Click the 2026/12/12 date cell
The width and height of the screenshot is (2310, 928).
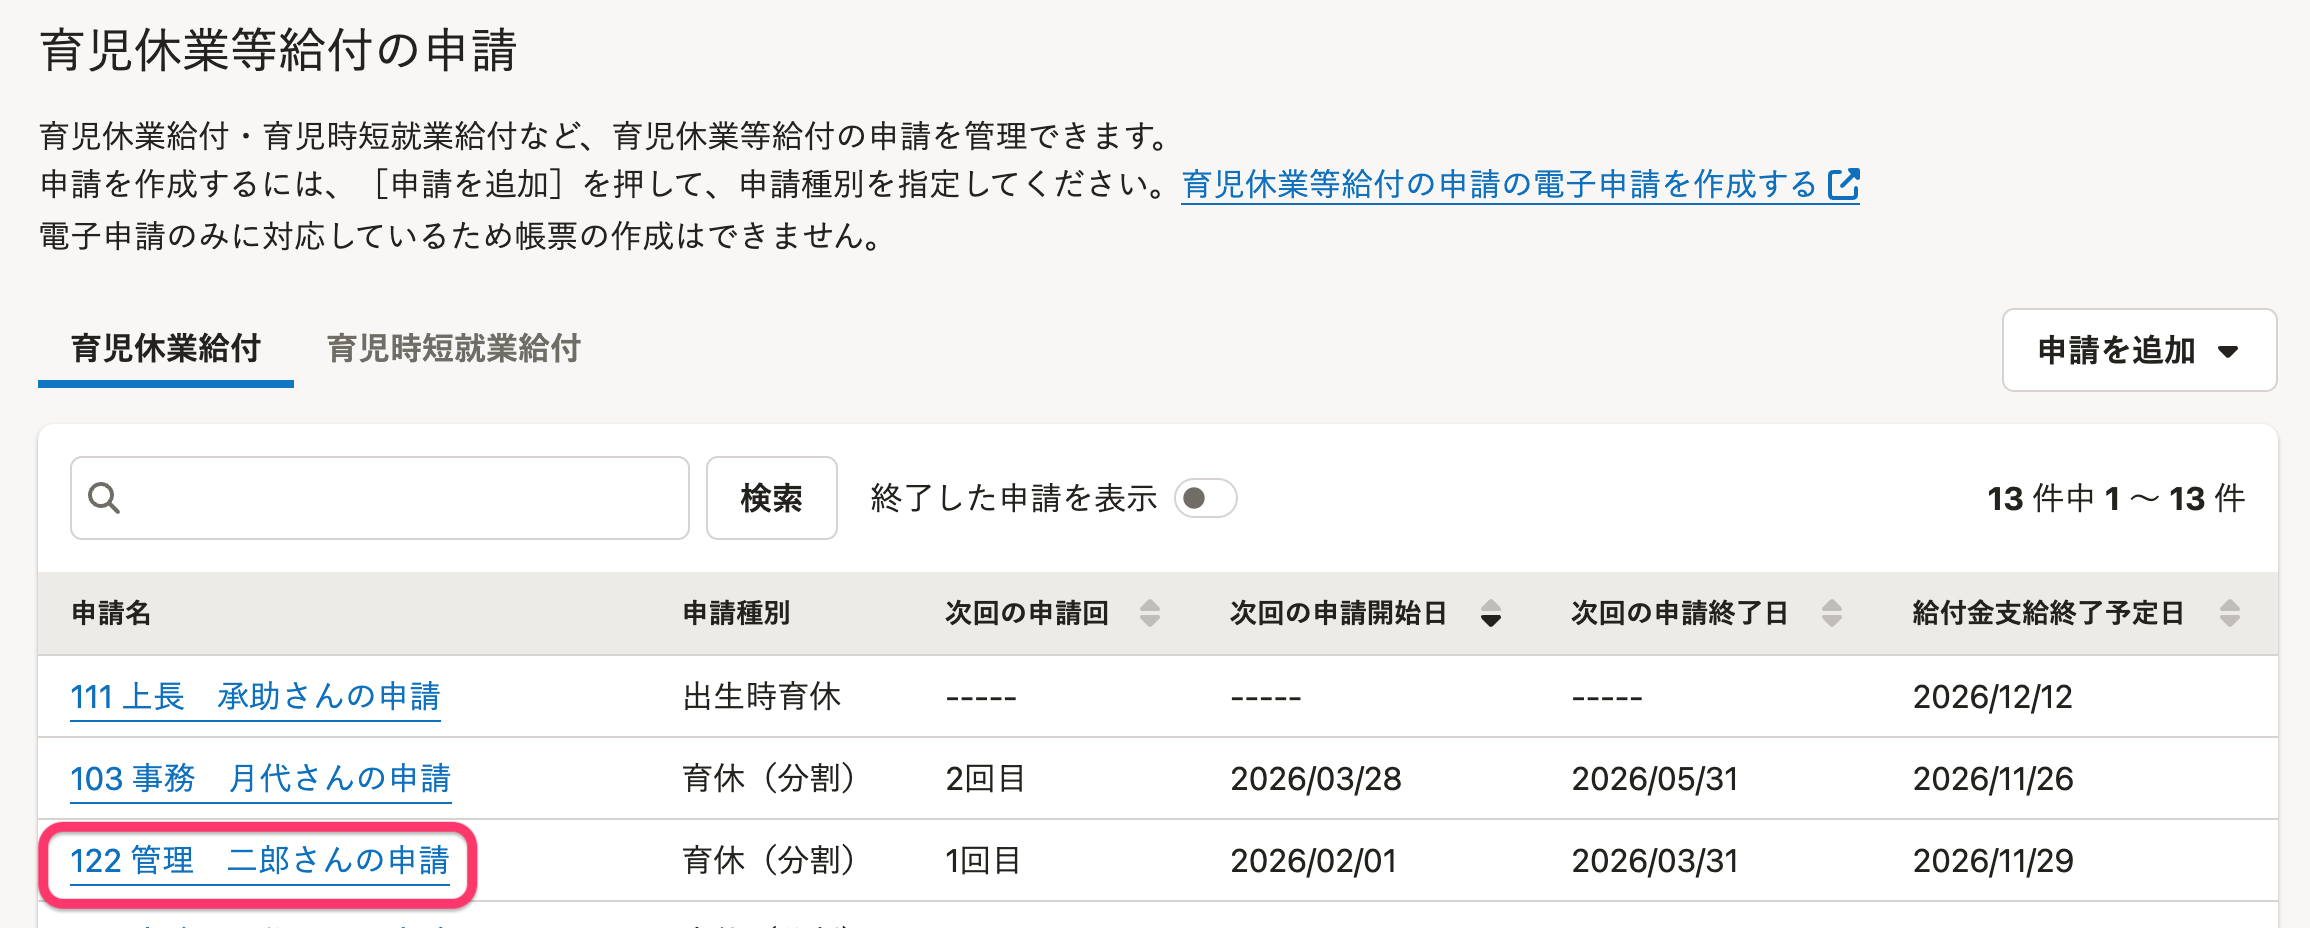[1992, 696]
